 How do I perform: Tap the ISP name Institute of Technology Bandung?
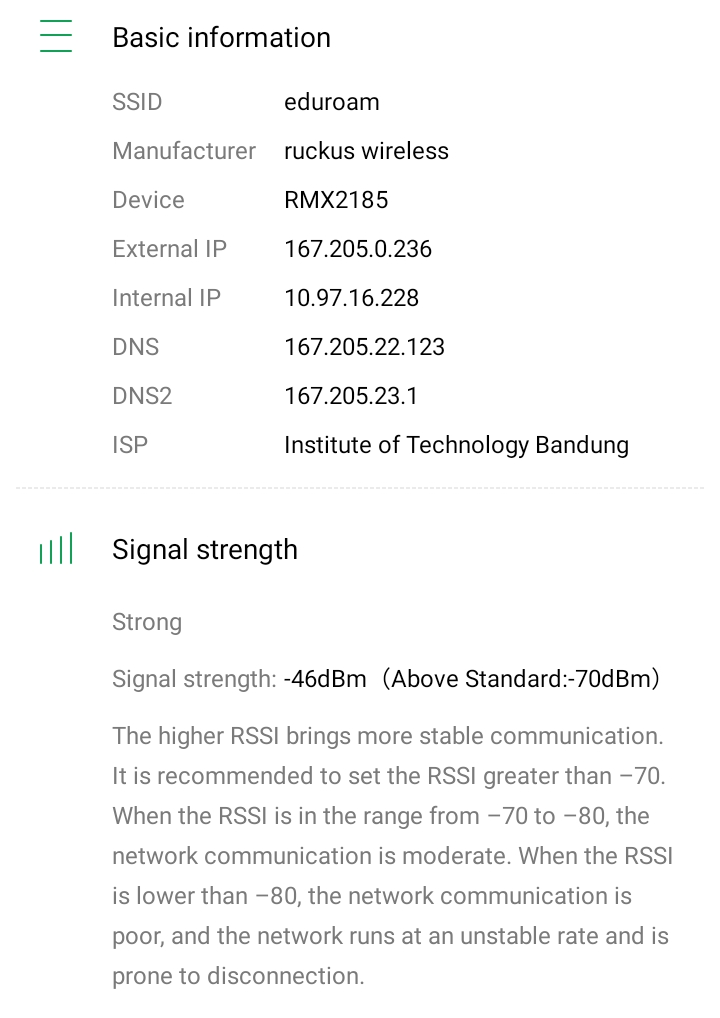(x=456, y=445)
